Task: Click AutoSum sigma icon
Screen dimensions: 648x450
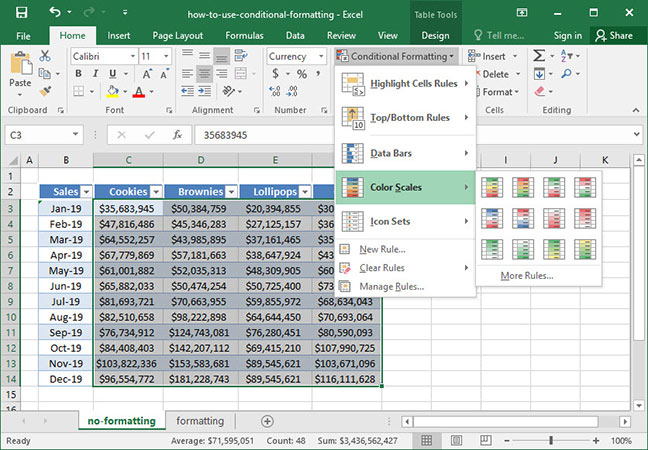Action: coord(539,56)
